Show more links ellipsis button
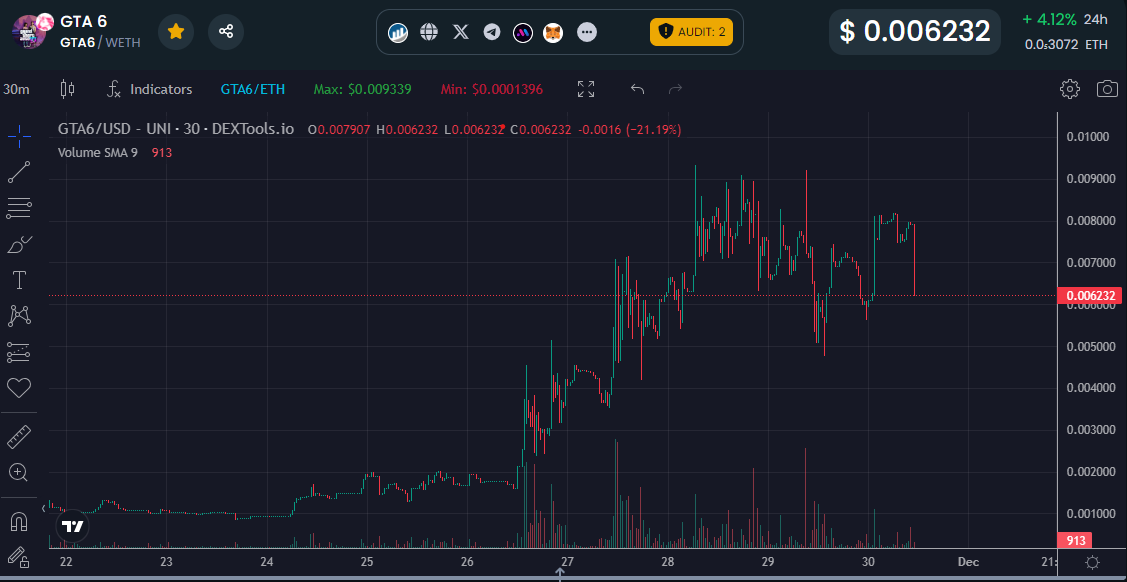The width and height of the screenshot is (1127, 582). click(587, 32)
